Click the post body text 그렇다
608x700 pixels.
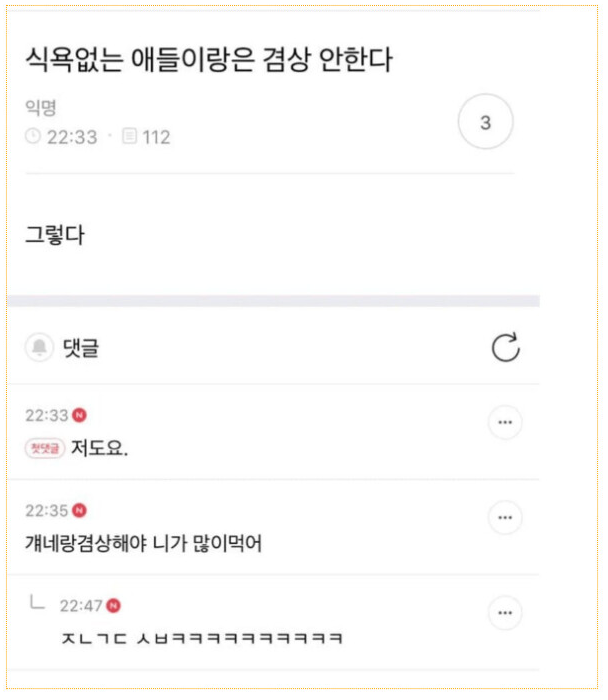[x=55, y=237]
